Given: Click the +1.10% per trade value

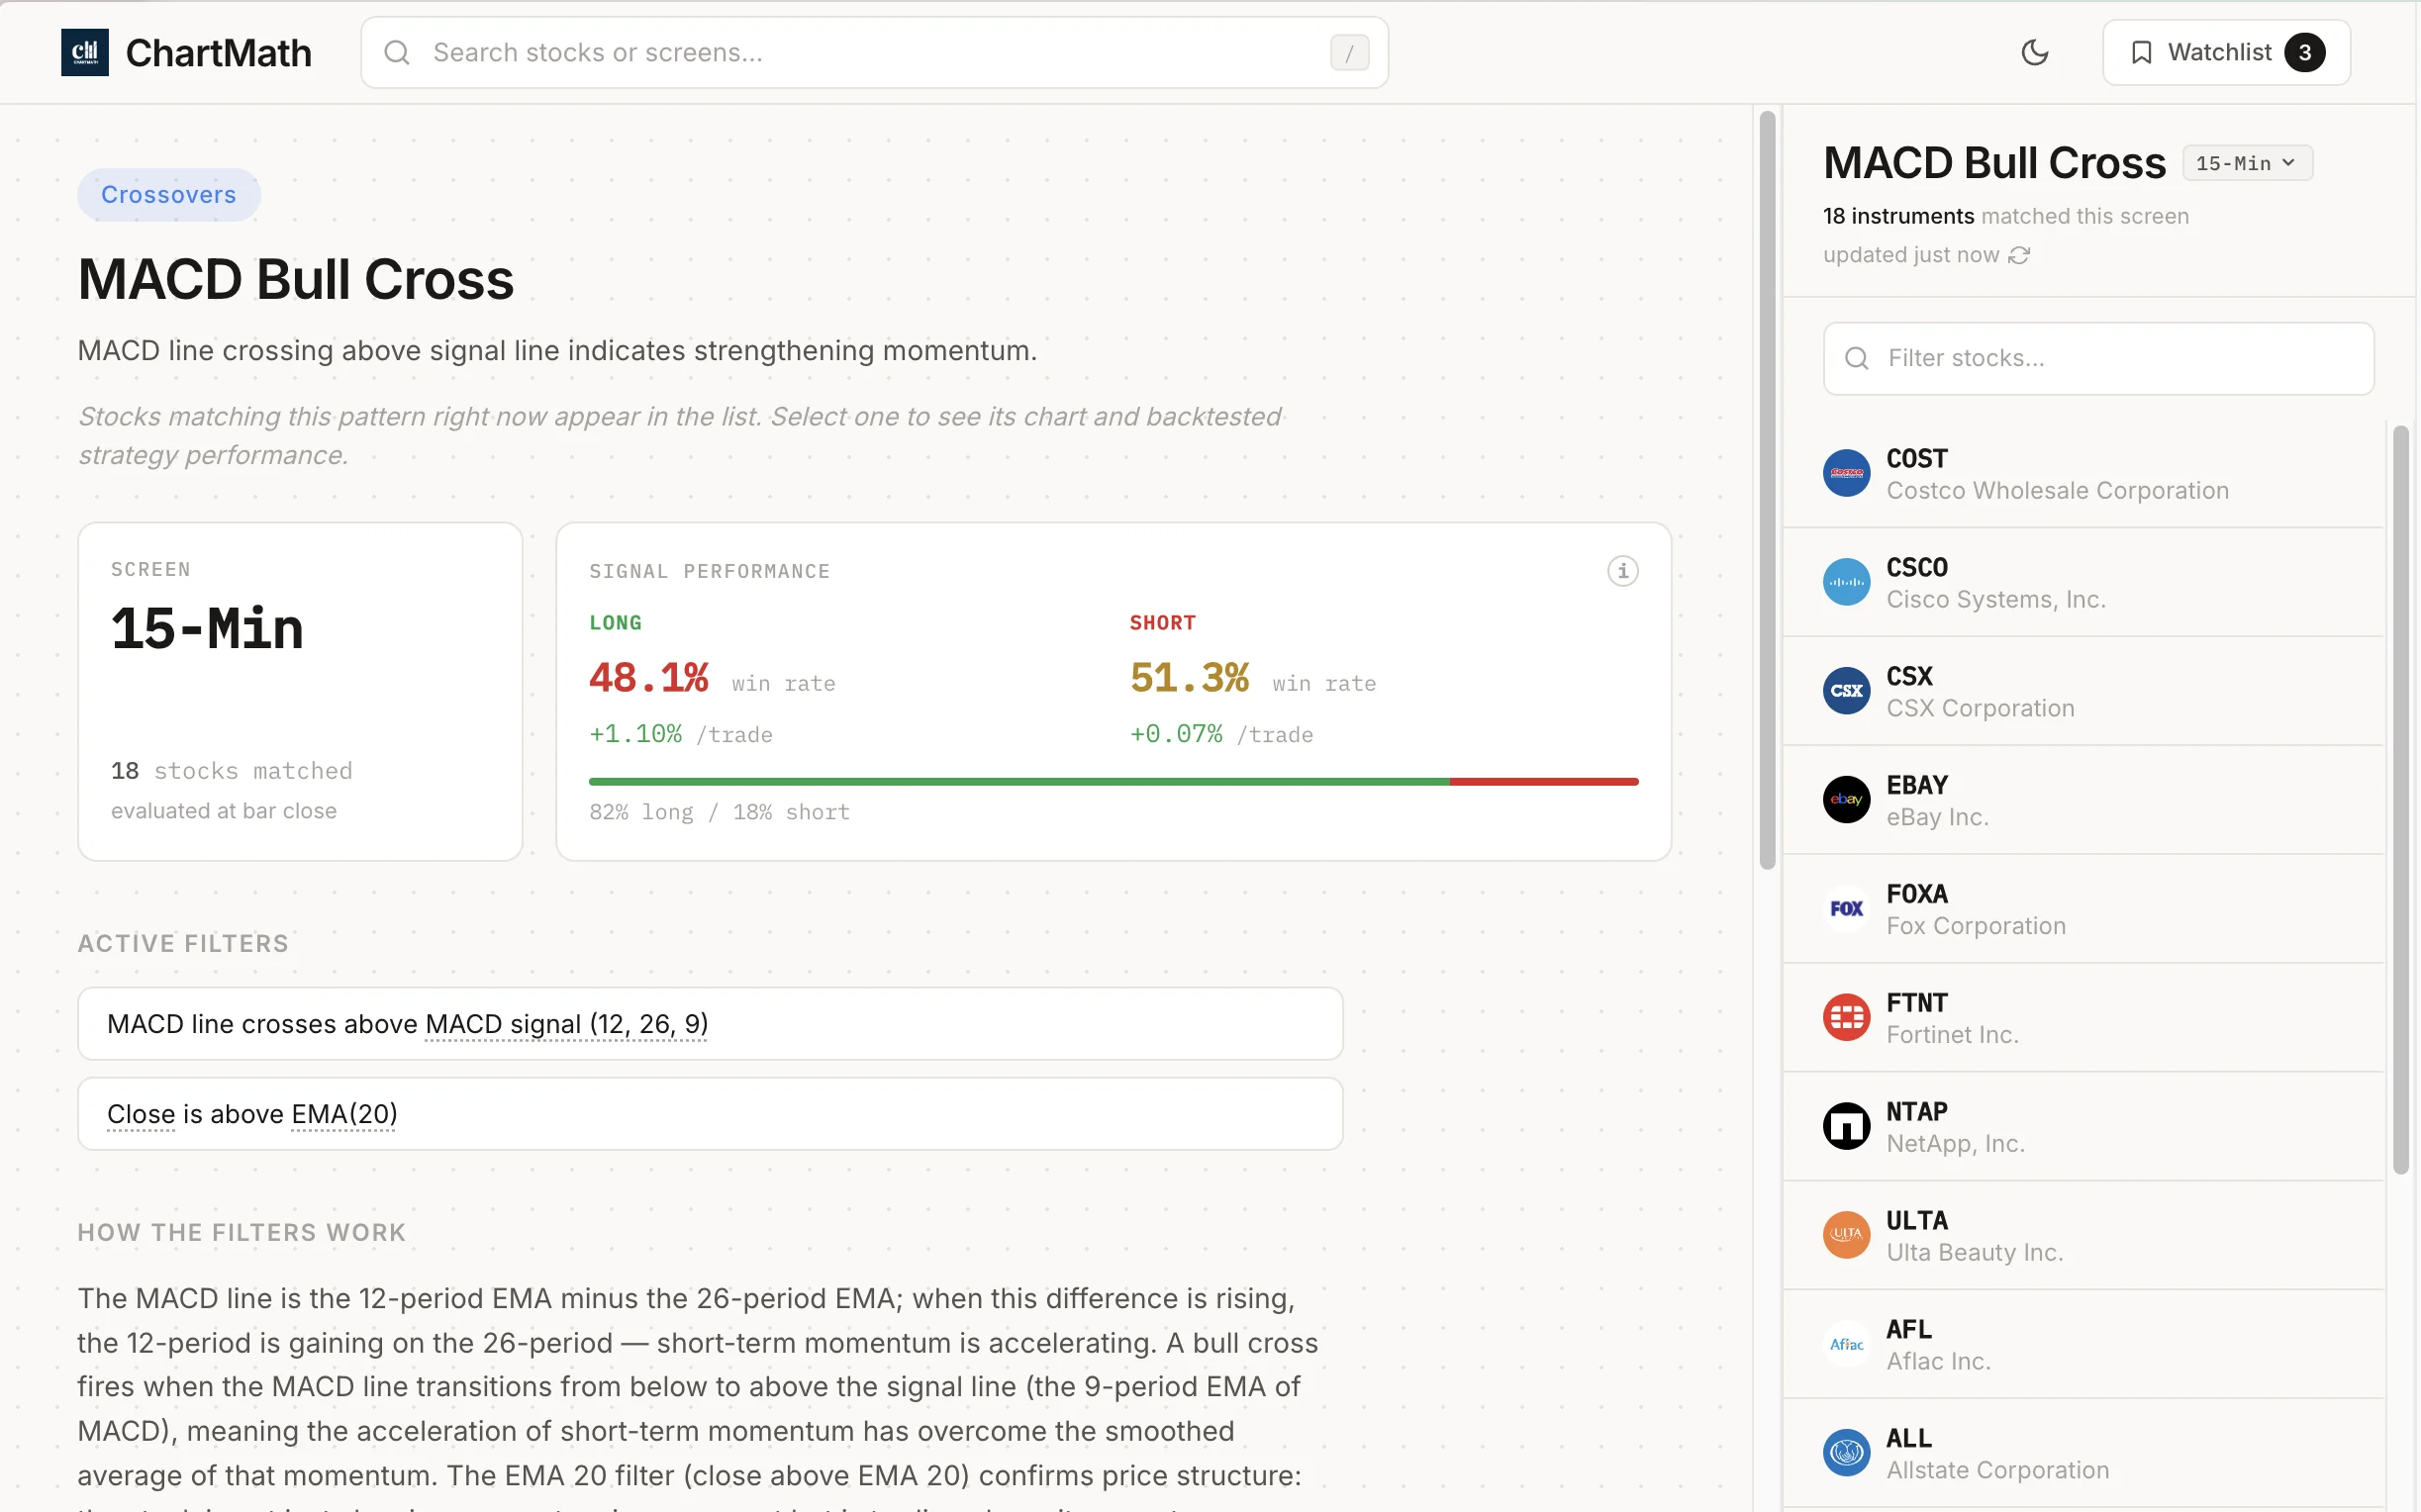Looking at the screenshot, I should pyautogui.click(x=635, y=735).
